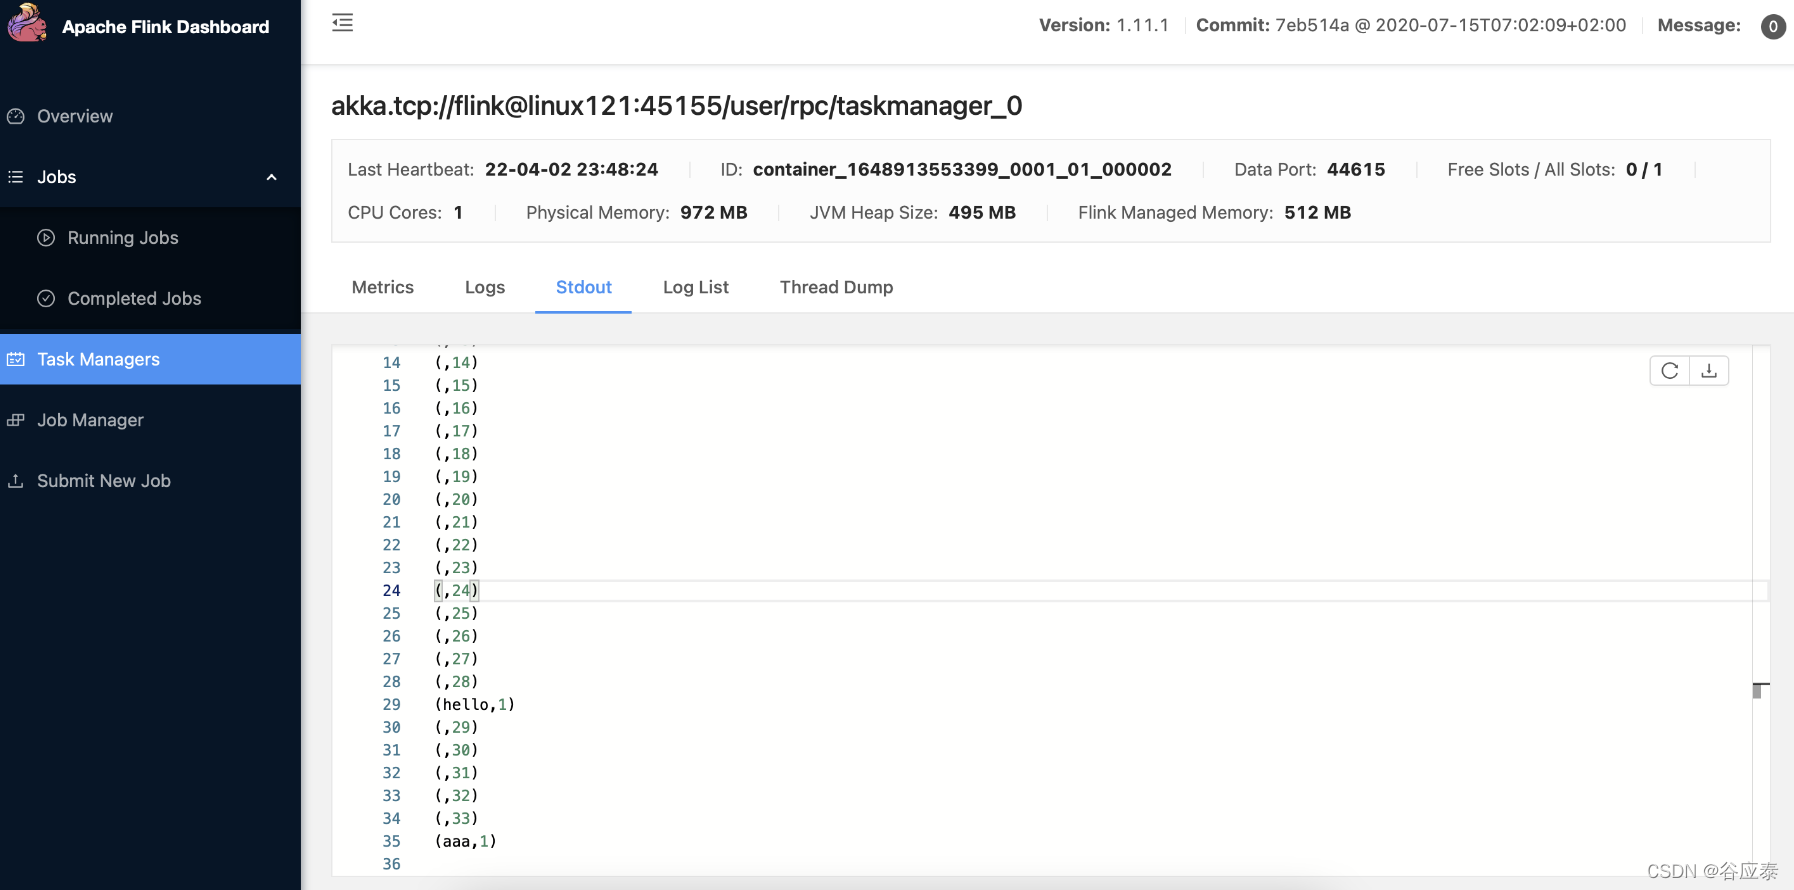Click the container ID value
This screenshot has height=890, width=1794.
pyautogui.click(x=962, y=170)
